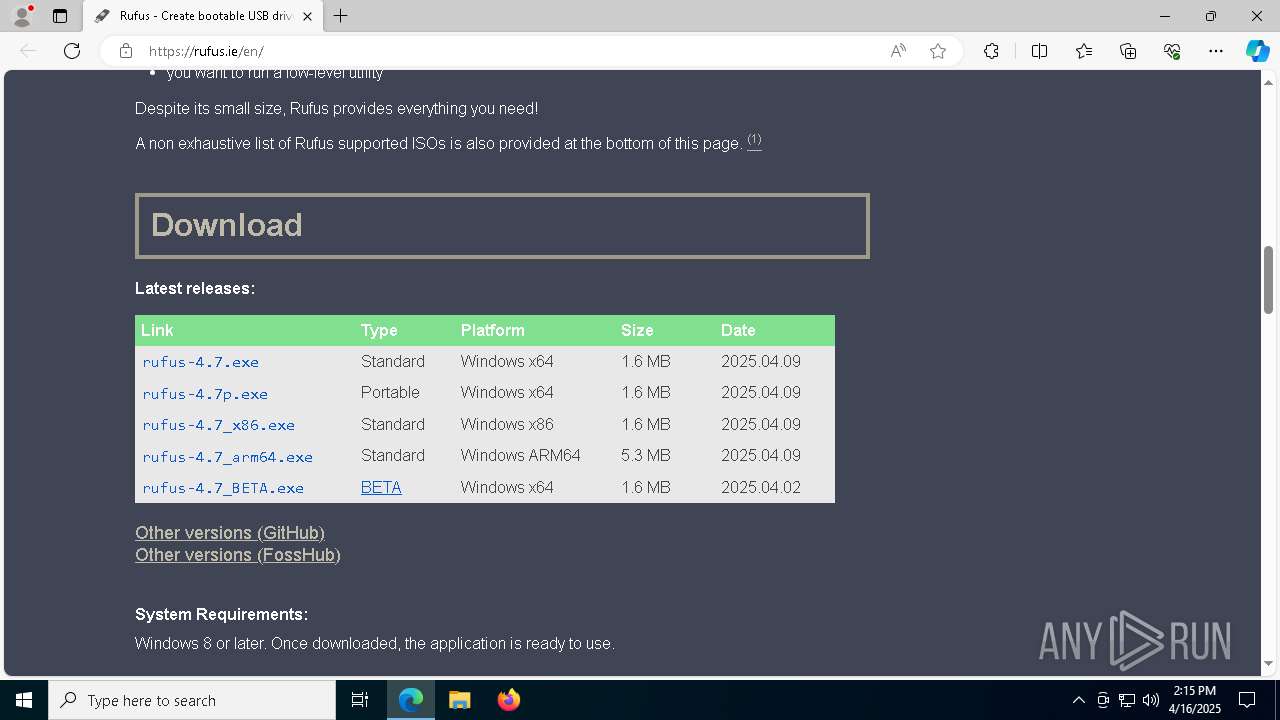The height and width of the screenshot is (720, 1280).
Task: Show hidden tray icons chevron
Action: click(1078, 700)
